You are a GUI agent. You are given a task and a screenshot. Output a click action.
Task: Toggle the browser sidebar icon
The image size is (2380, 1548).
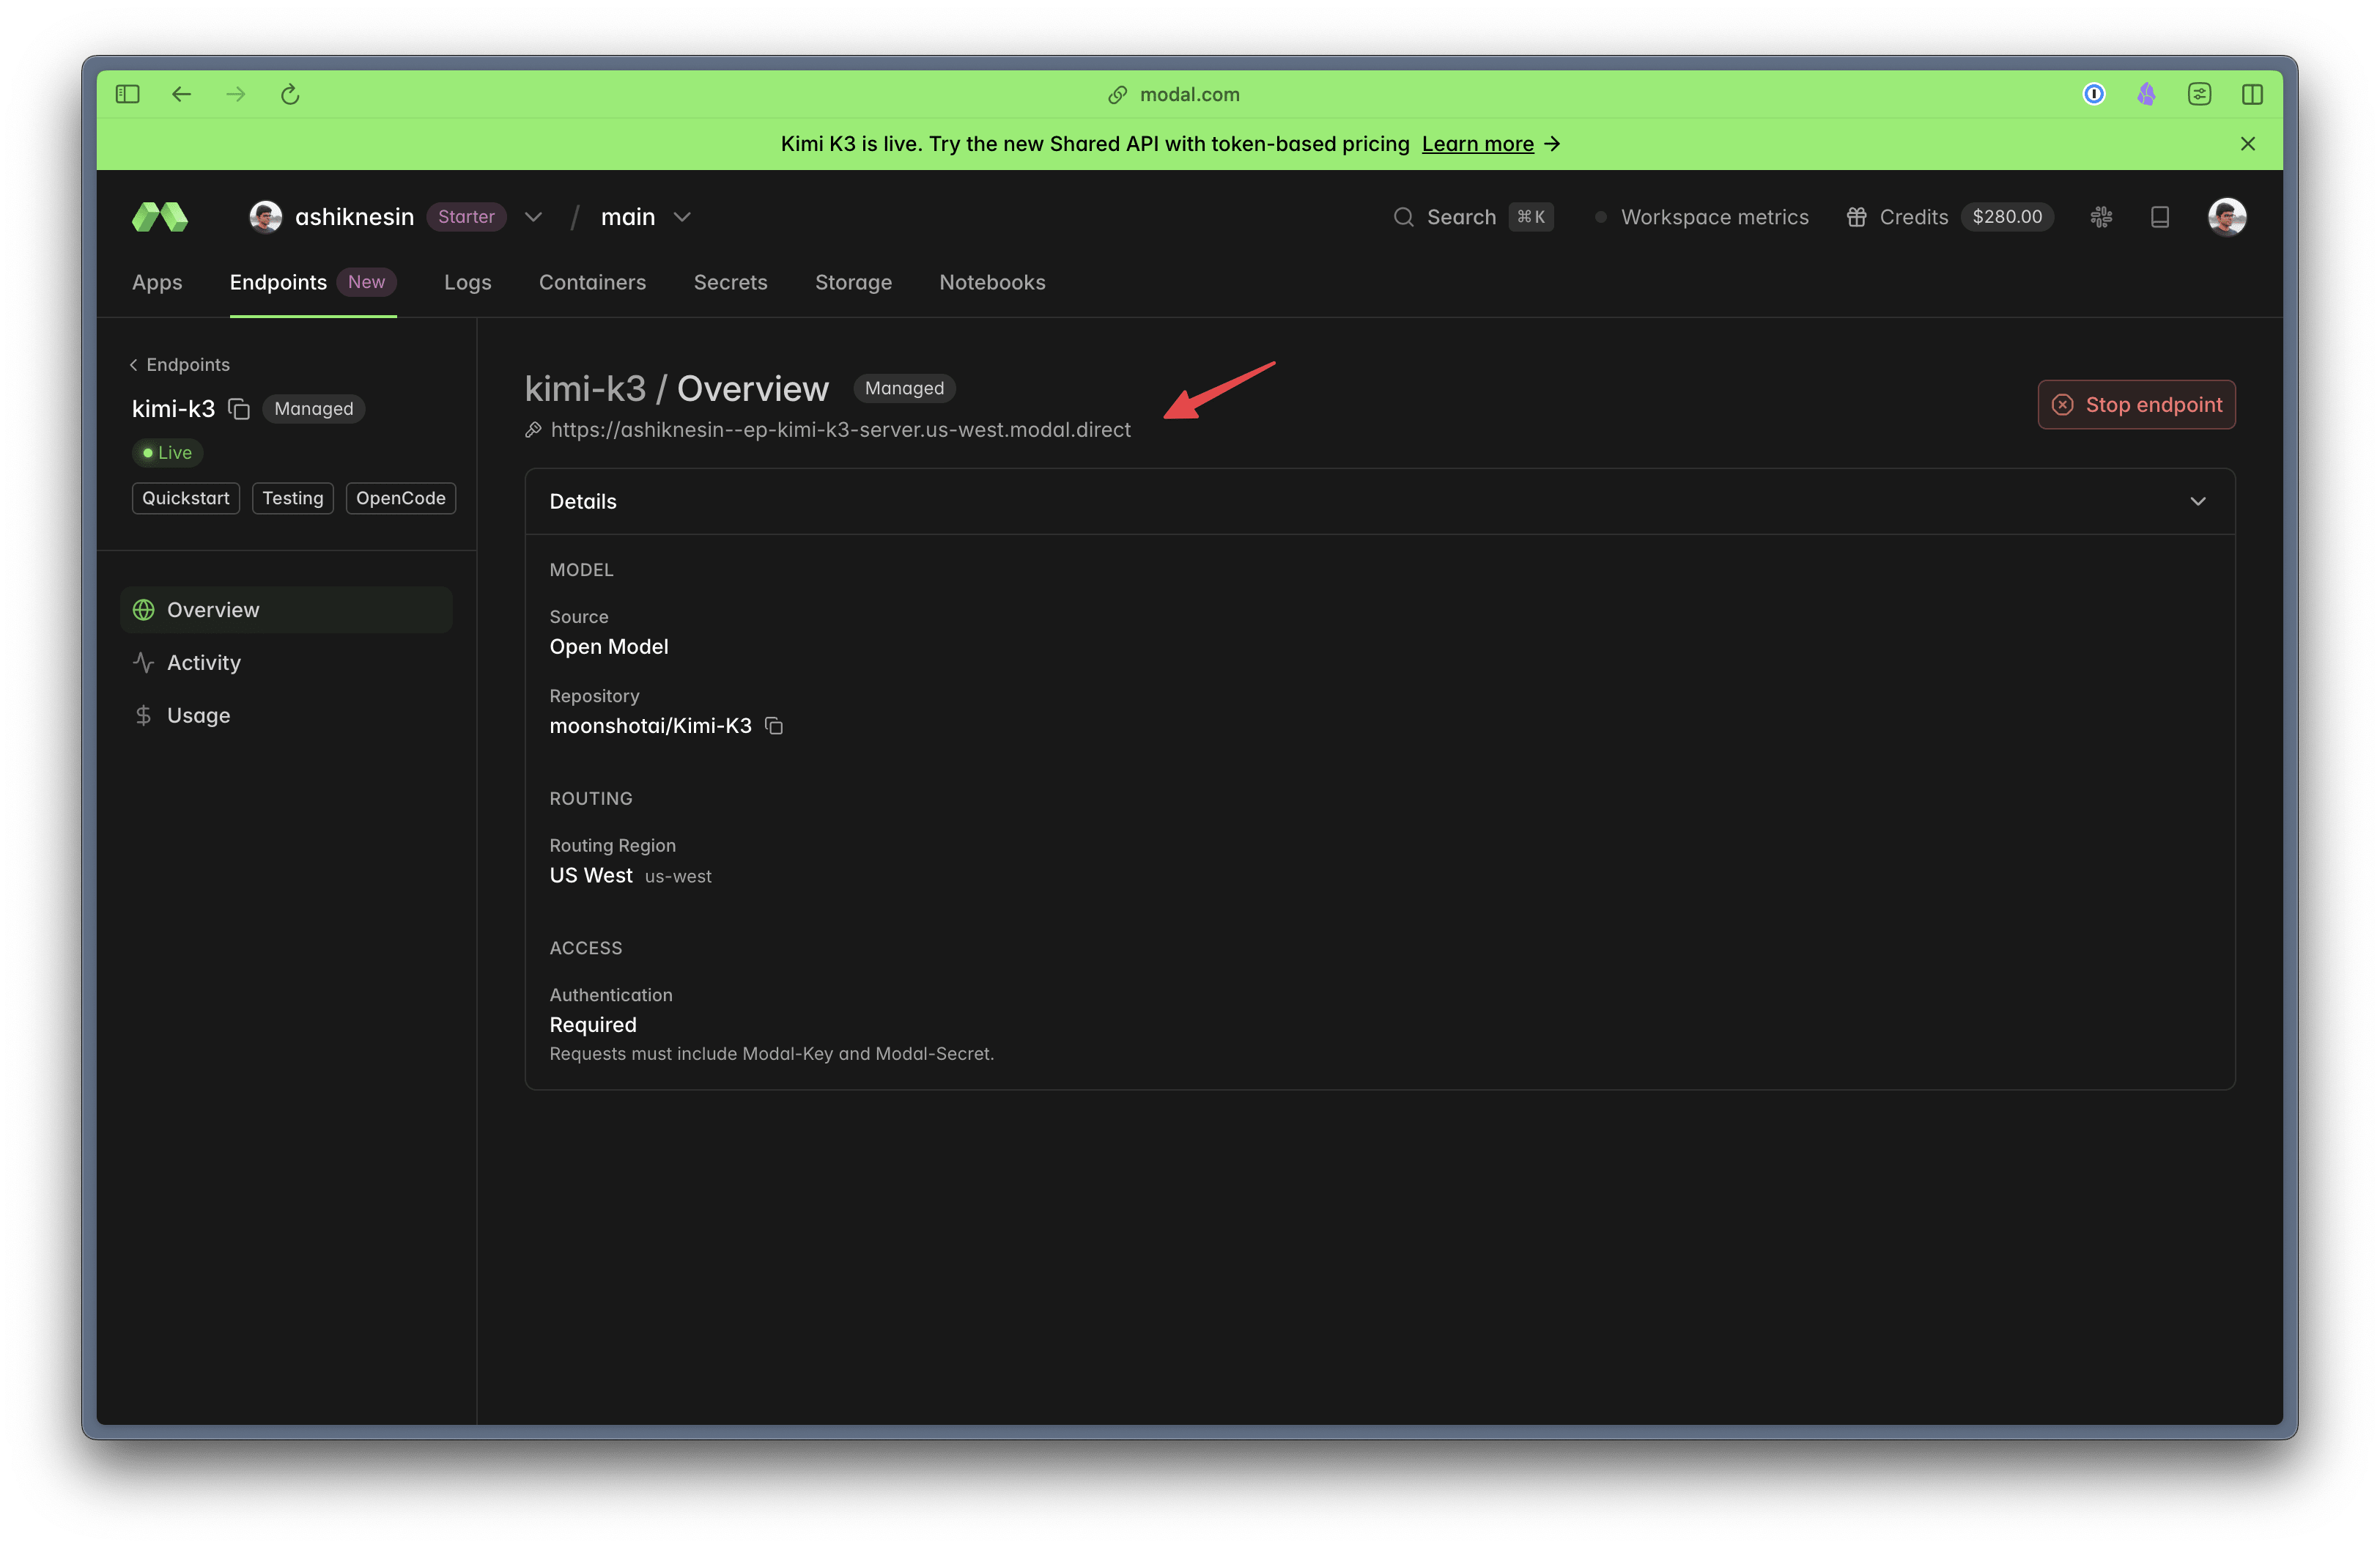point(128,94)
